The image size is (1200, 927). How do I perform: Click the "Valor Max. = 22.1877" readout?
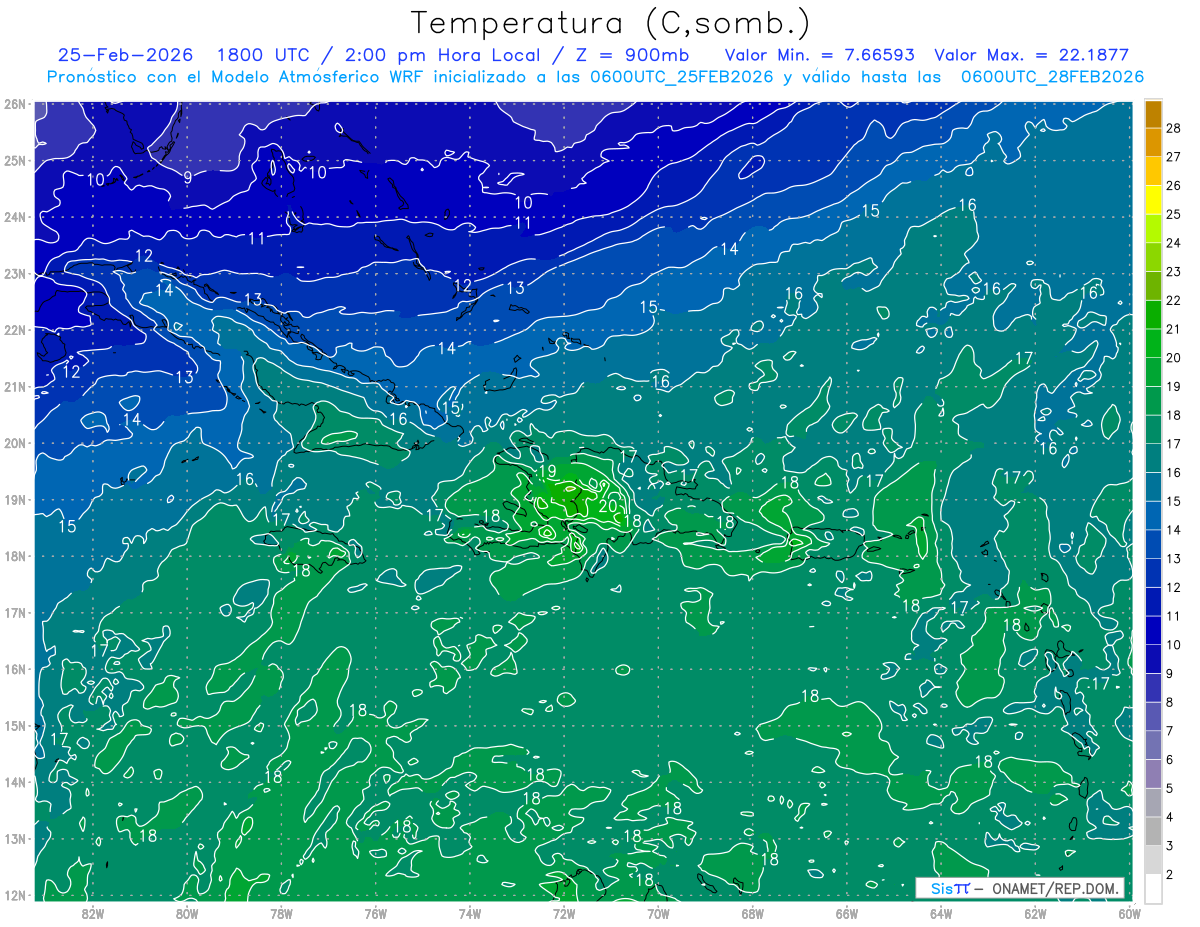pyautogui.click(x=1032, y=55)
